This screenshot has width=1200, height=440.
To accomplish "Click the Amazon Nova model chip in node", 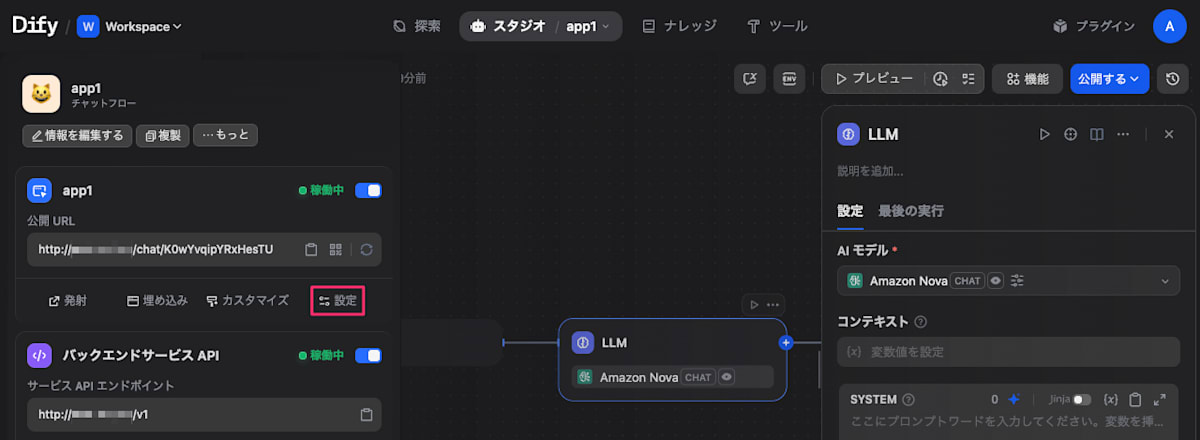I will (x=672, y=377).
